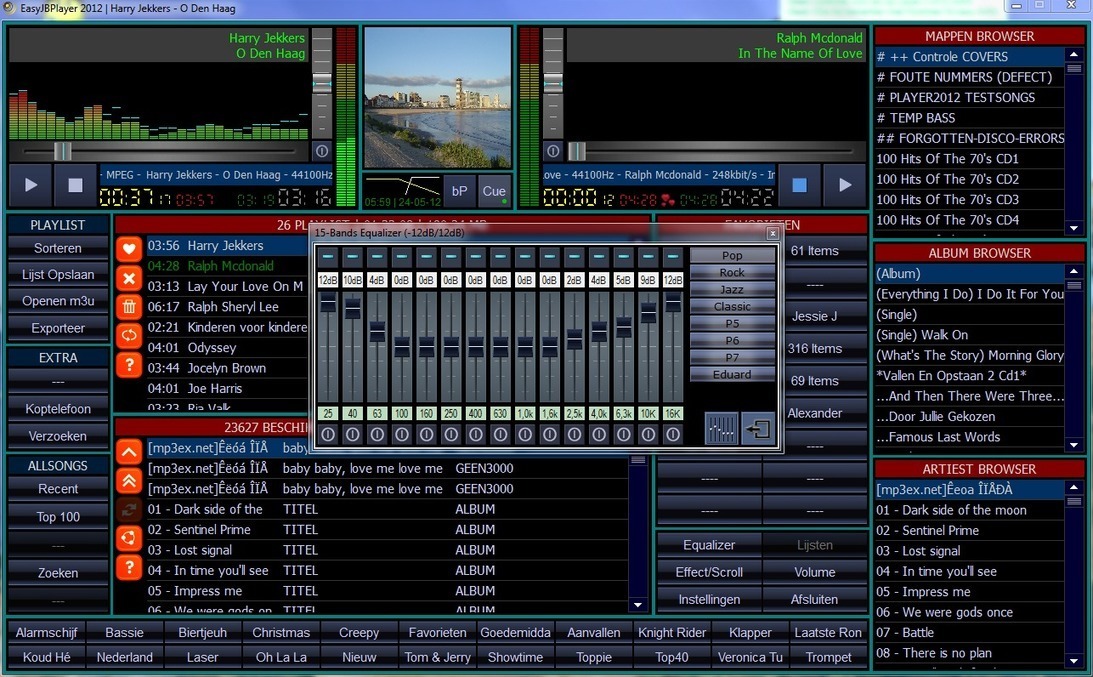The width and height of the screenshot is (1093, 677).
Task: Click the equalizer sliders preset icon
Action: [x=721, y=428]
